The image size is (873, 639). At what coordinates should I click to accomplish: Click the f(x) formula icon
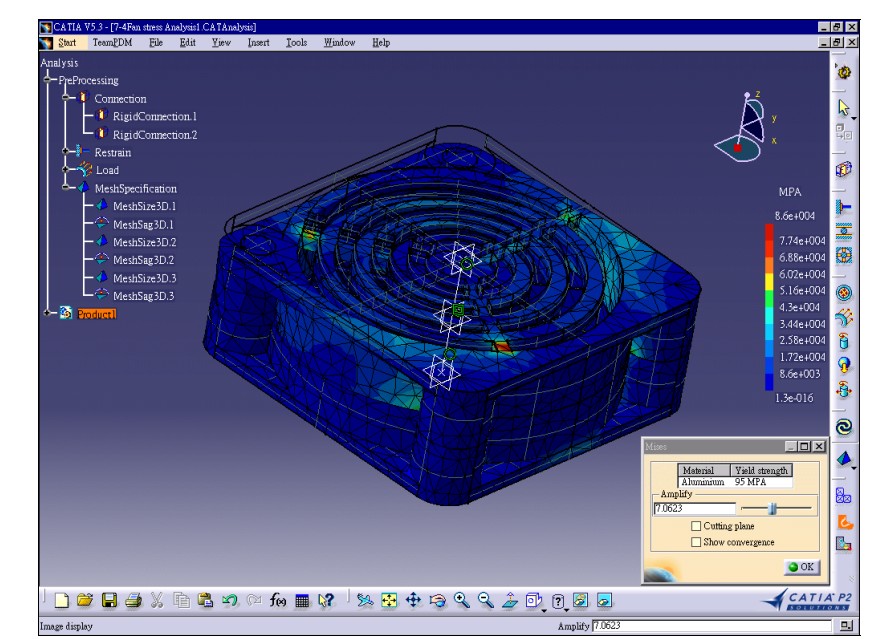[277, 599]
